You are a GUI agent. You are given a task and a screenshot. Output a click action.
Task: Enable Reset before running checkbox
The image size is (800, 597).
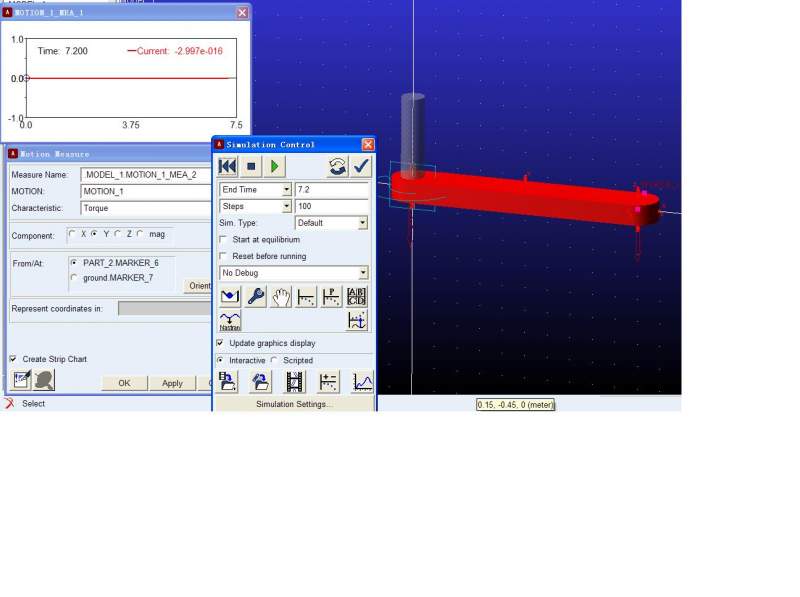pos(223,256)
